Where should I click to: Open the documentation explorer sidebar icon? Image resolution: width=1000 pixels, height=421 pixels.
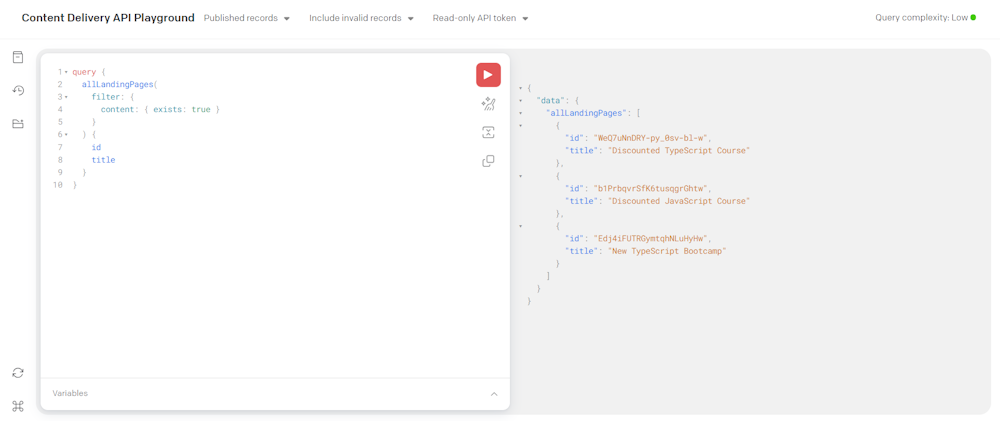tap(18, 57)
